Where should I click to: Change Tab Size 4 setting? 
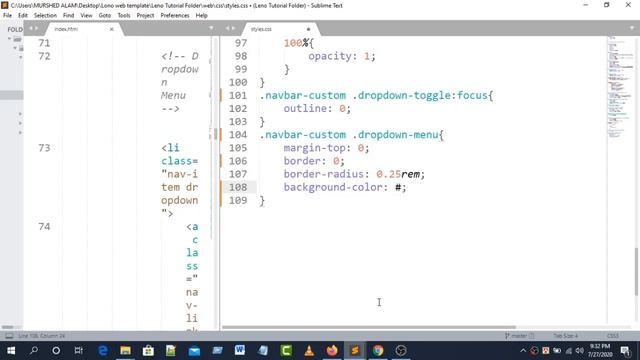[565, 336]
